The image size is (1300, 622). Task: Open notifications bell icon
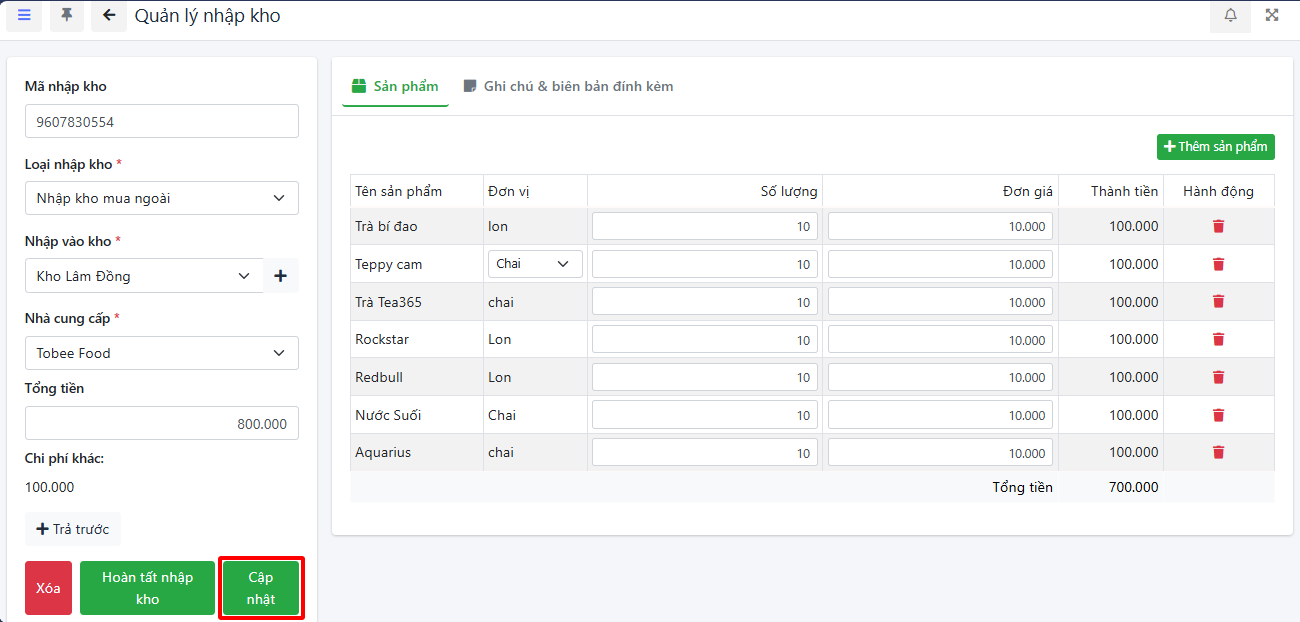pyautogui.click(x=1230, y=15)
